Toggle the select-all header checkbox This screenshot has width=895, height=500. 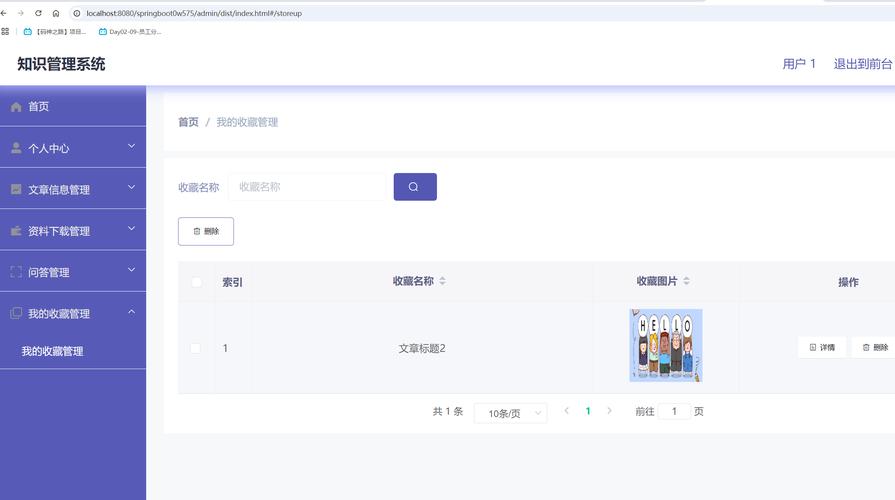(196, 282)
